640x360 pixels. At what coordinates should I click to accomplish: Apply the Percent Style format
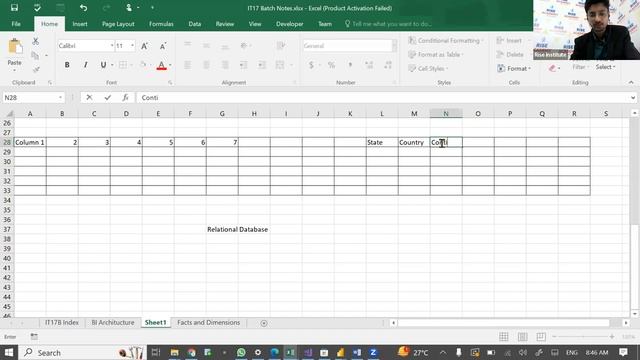331,65
